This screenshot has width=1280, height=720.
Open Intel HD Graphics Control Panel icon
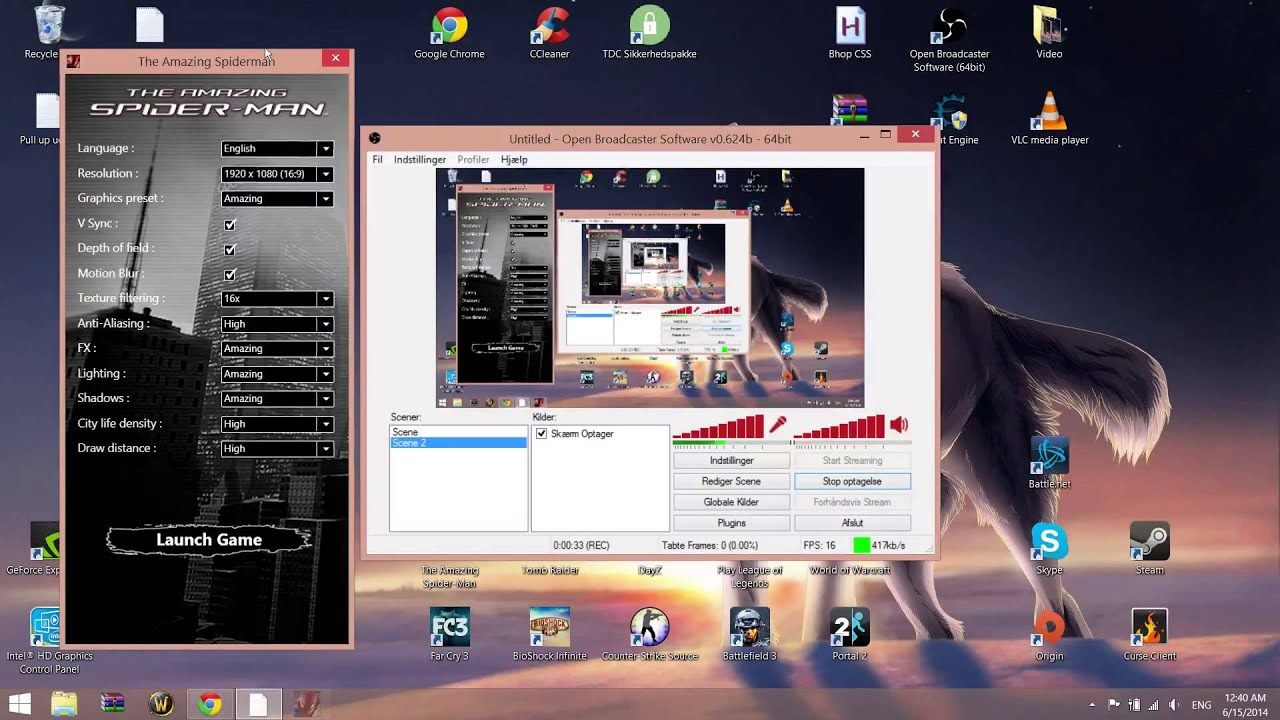49,641
